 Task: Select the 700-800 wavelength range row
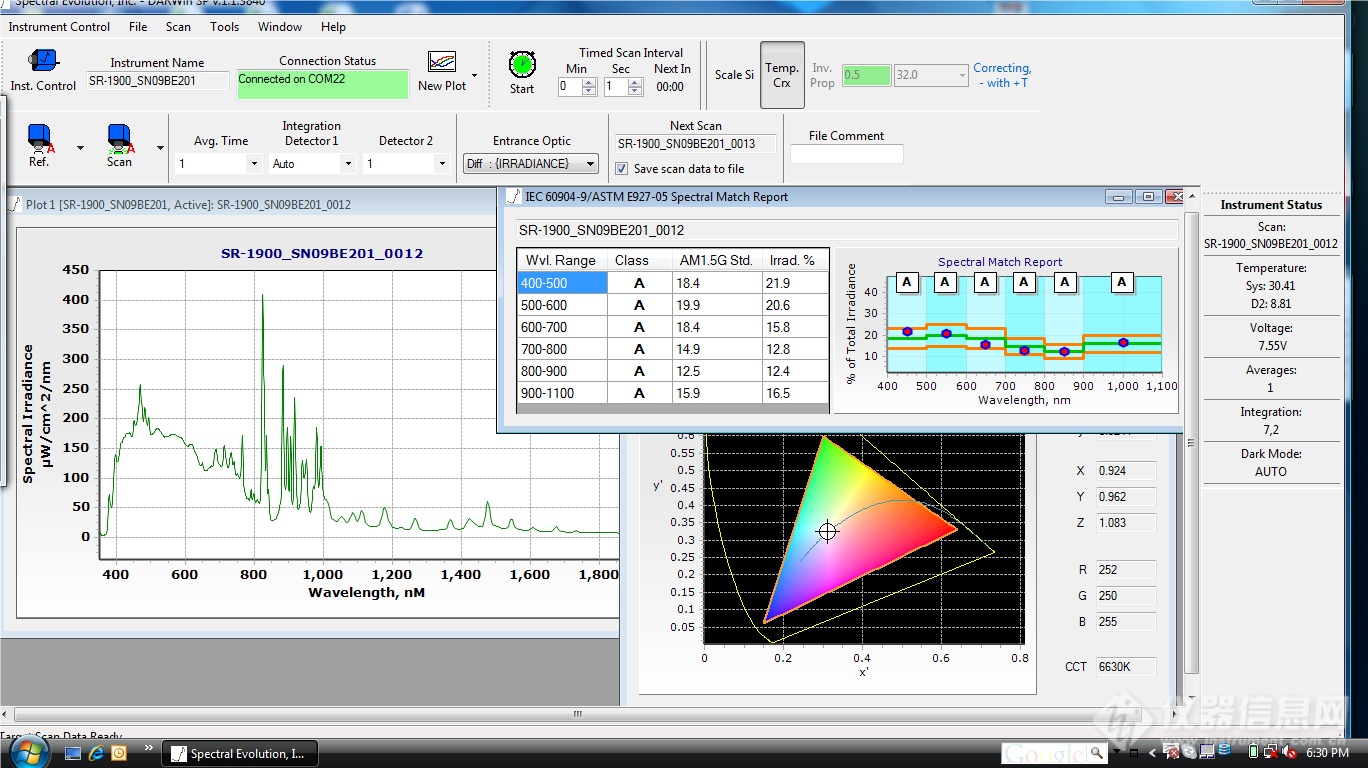pos(672,349)
